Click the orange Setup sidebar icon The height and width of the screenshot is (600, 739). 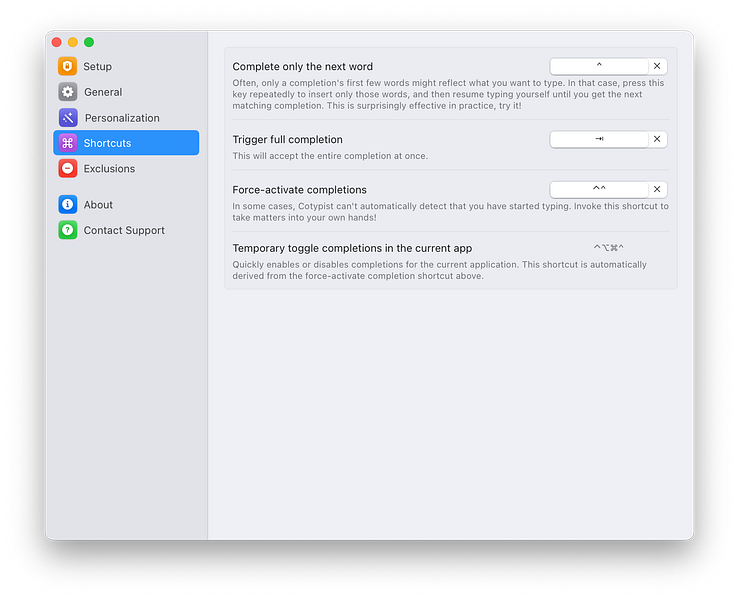tap(67, 66)
